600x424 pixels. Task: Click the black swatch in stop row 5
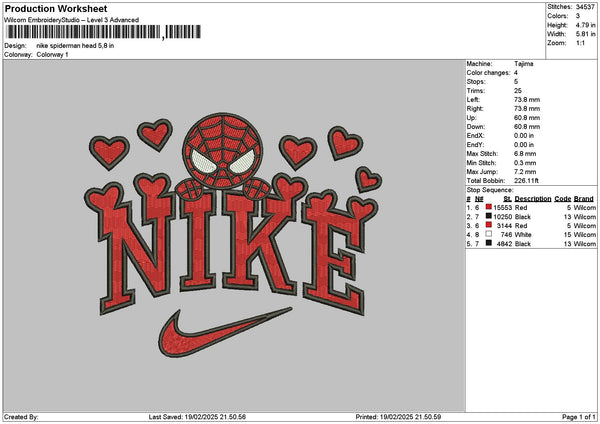click(489, 243)
